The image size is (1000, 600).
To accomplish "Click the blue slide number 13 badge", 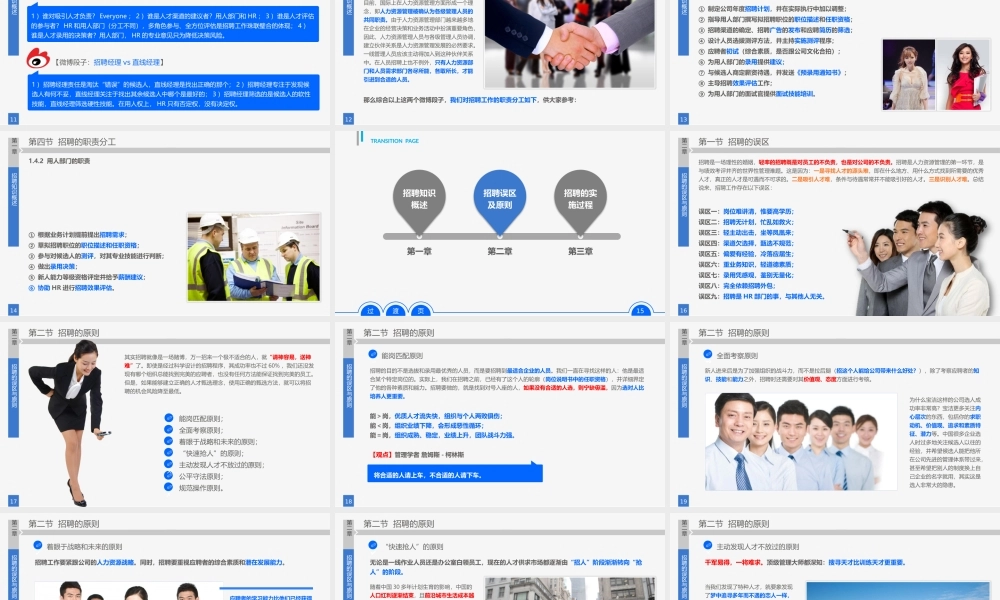I will 683,119.
